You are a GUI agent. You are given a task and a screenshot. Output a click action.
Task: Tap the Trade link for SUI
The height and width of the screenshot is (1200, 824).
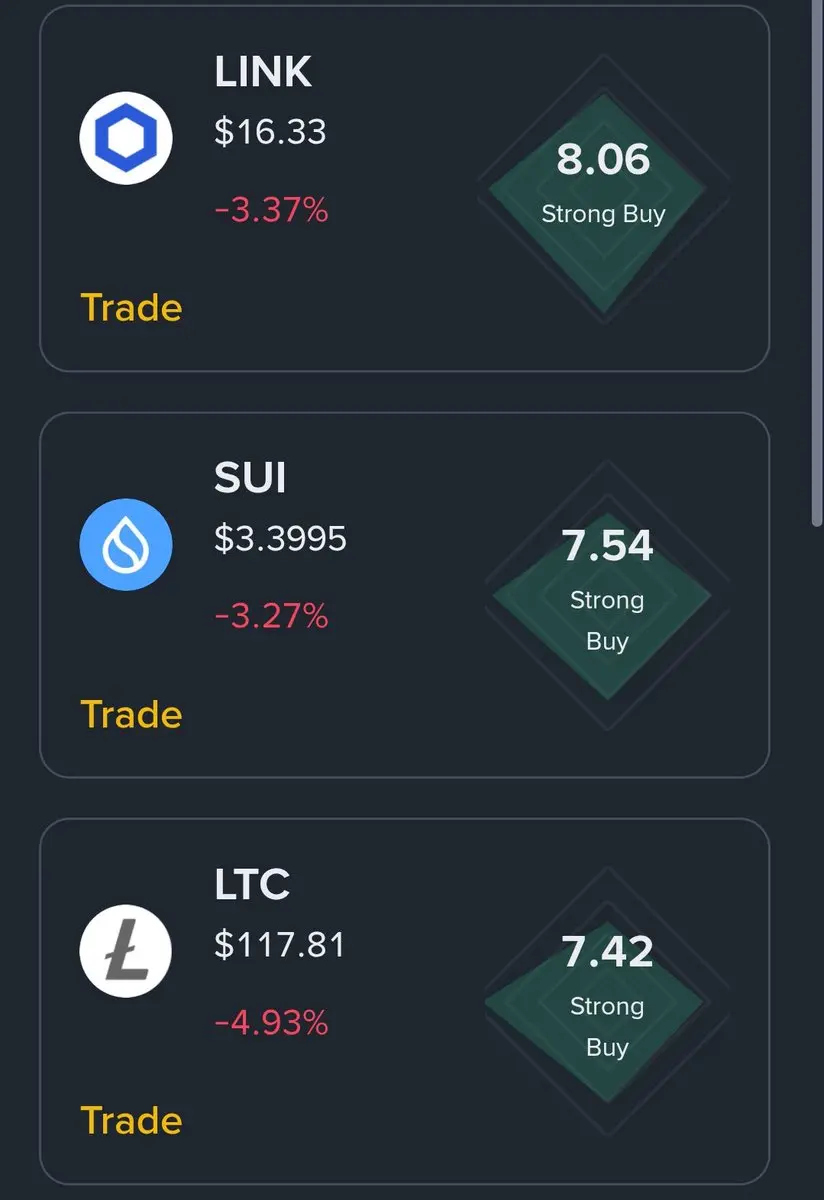pos(131,715)
